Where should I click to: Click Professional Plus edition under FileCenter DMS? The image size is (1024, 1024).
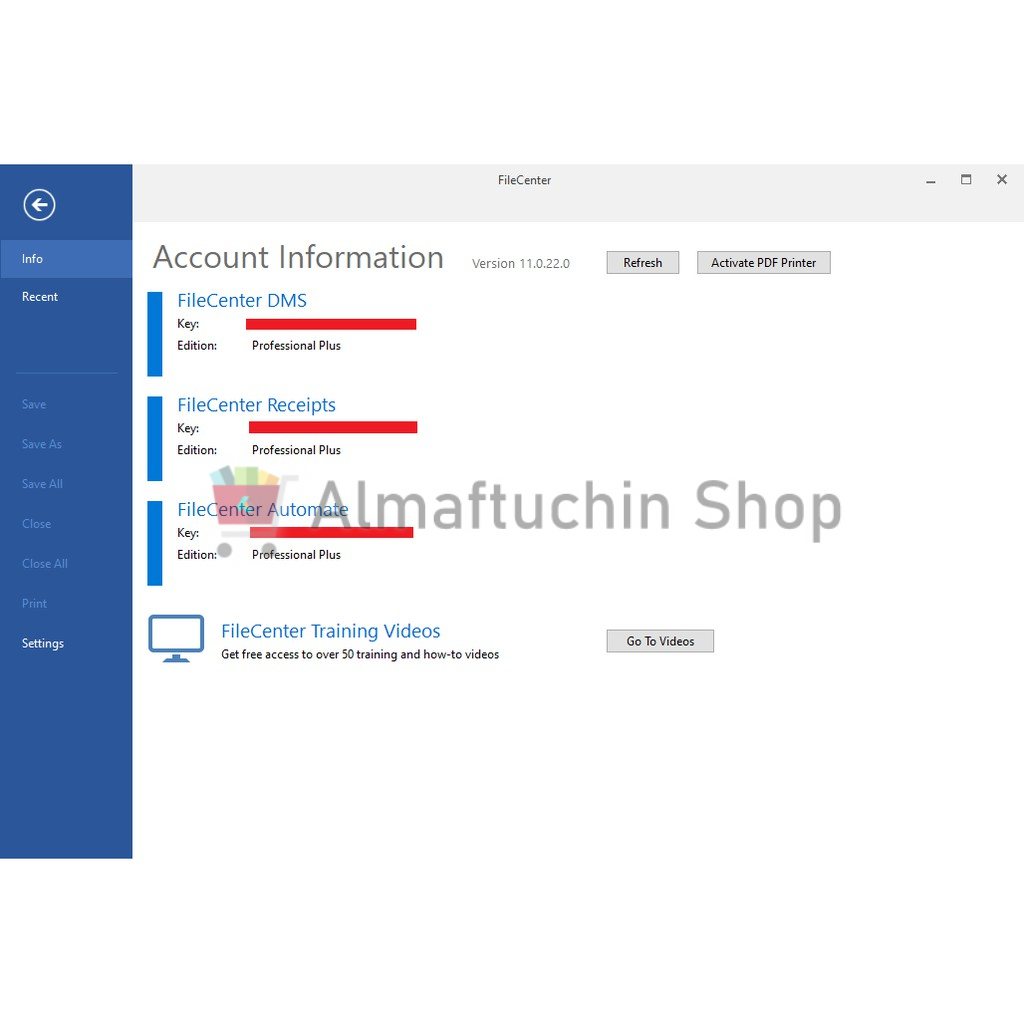click(296, 345)
